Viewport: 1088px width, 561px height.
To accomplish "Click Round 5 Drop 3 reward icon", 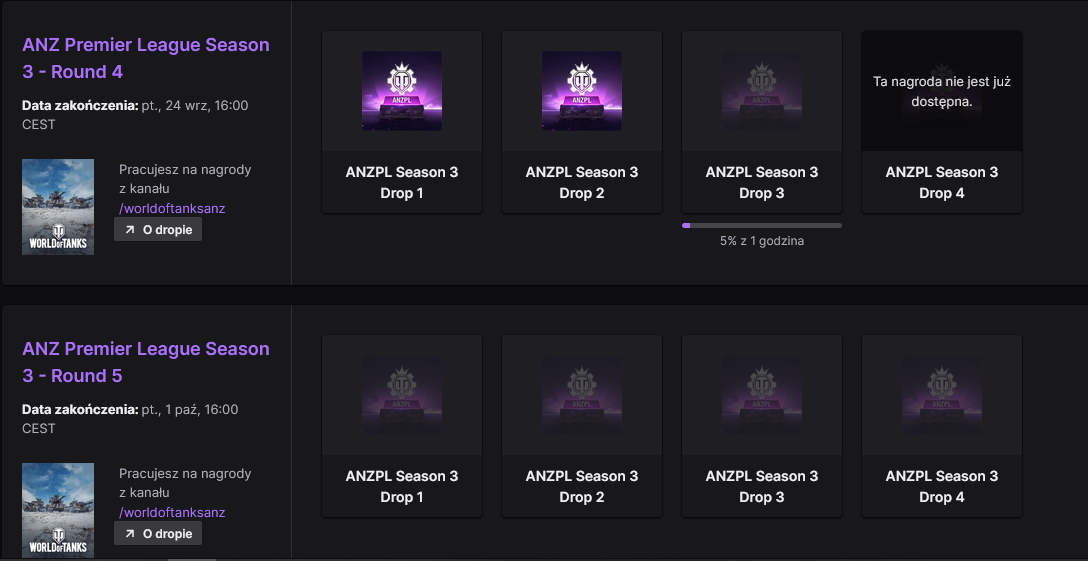I will (762, 395).
